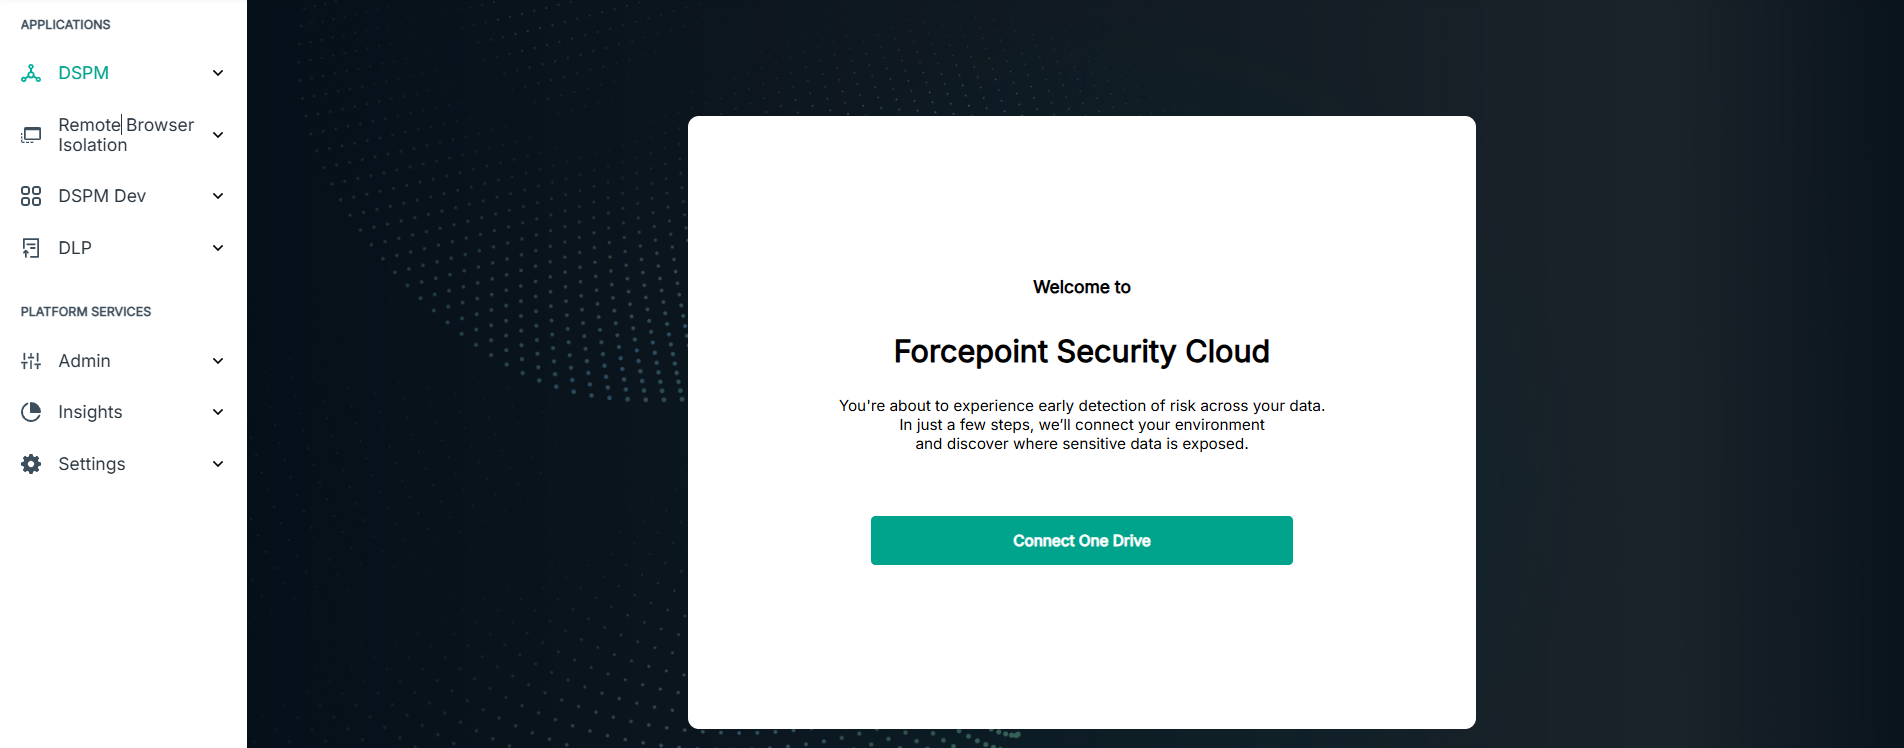Screen dimensions: 1904x748
Task: Click the Admin sliders icon
Action: (31, 361)
